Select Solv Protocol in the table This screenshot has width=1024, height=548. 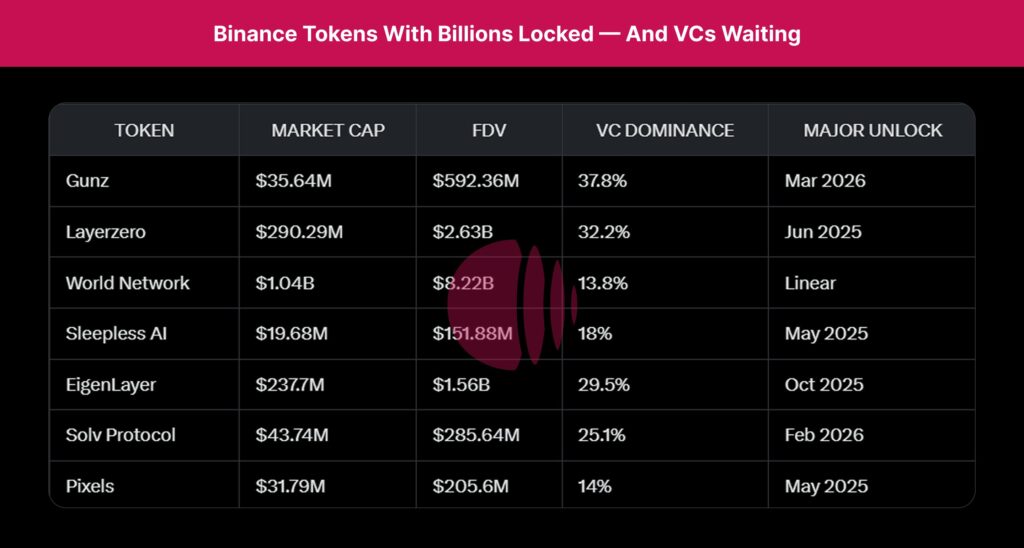tap(121, 435)
